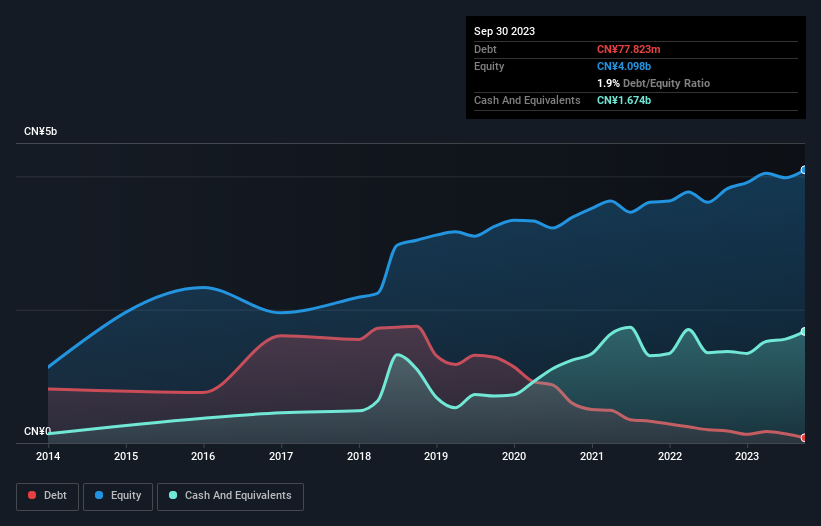Toggle Cash And Equivalents legend button

(230, 496)
